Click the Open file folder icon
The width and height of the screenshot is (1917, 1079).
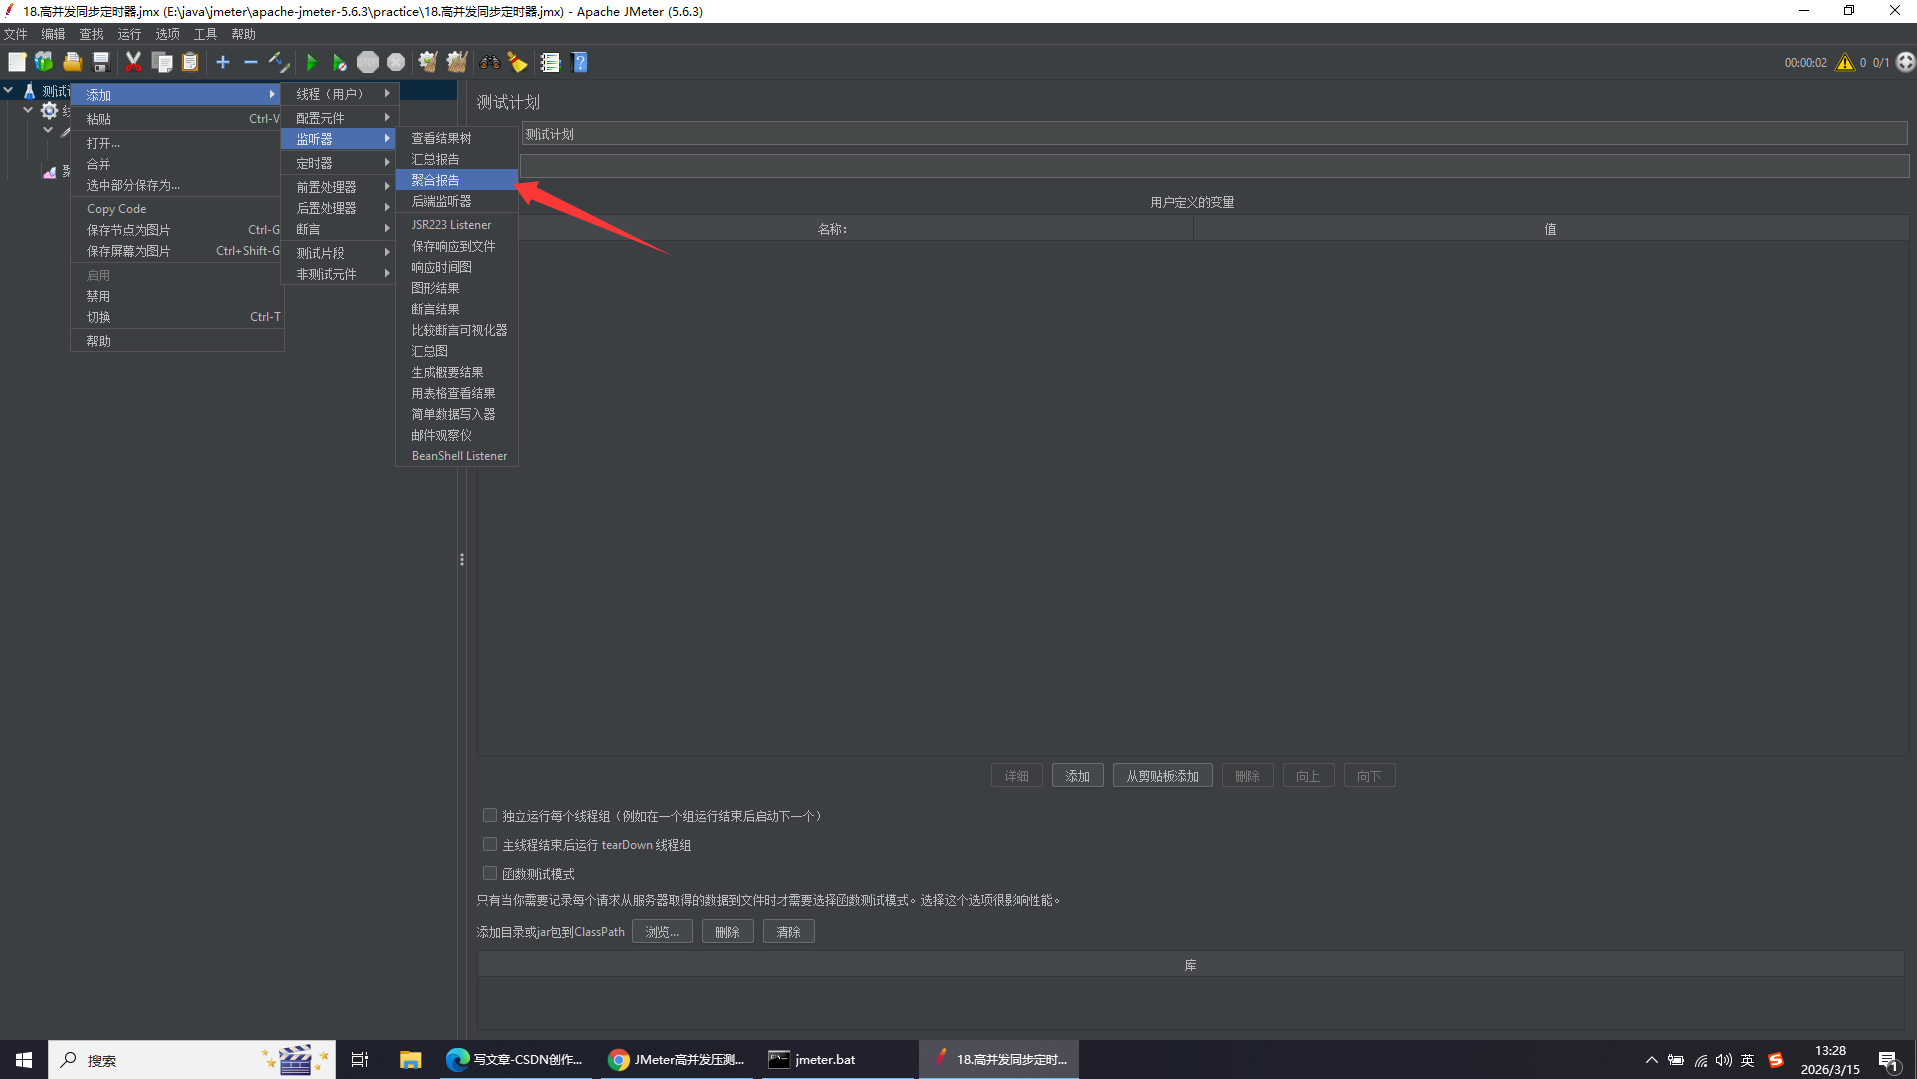click(x=72, y=62)
